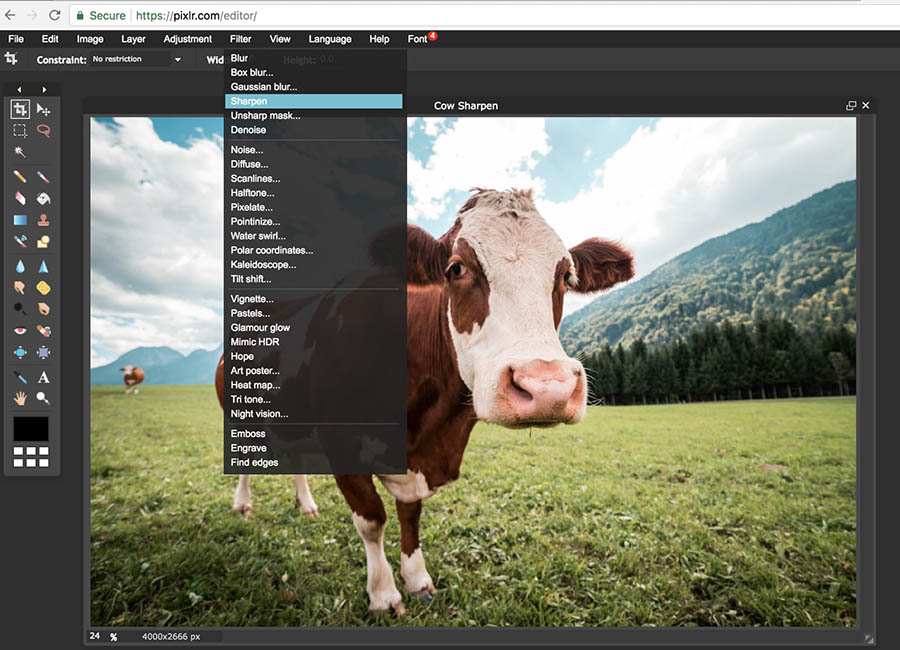Select the Clone Stamp tool
Viewport: 900px width, 650px height.
43,220
